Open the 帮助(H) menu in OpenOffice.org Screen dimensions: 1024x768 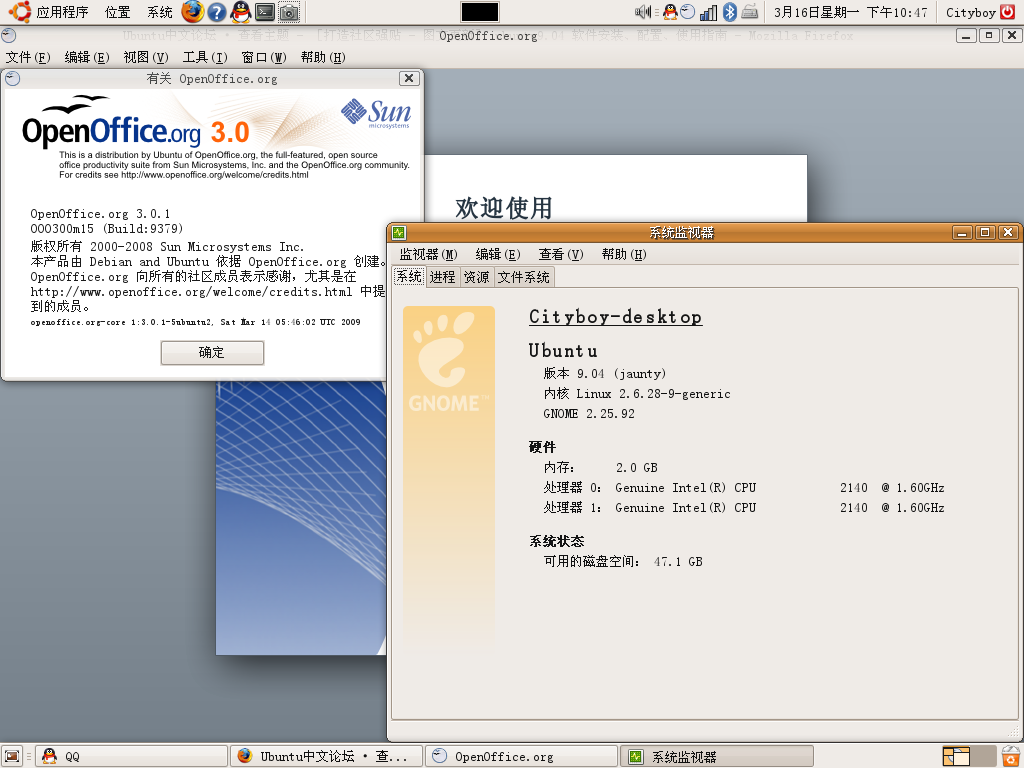pos(323,57)
